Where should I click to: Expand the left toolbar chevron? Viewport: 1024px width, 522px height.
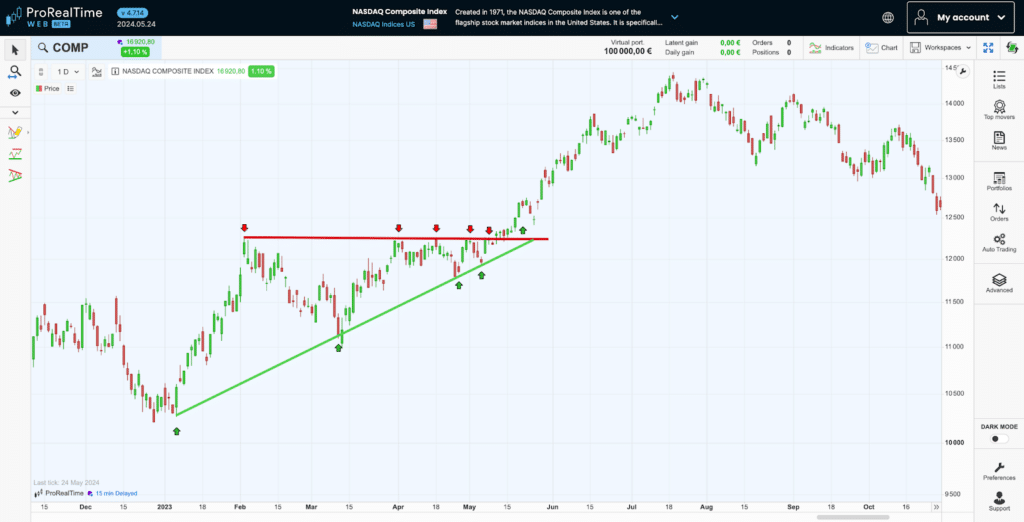click(x=15, y=112)
